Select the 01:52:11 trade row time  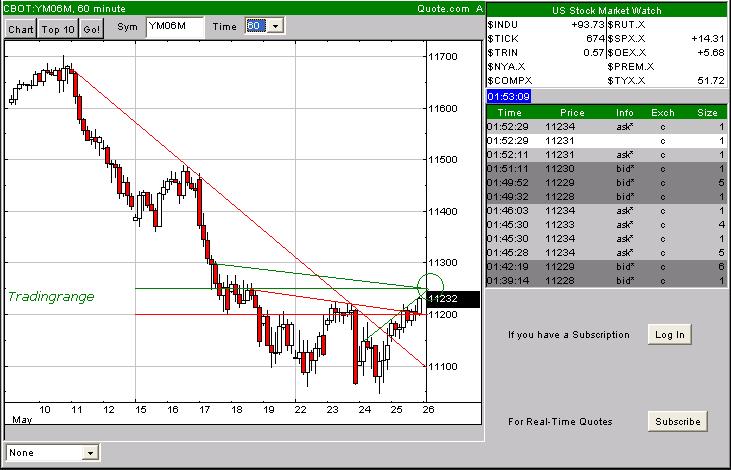point(508,155)
